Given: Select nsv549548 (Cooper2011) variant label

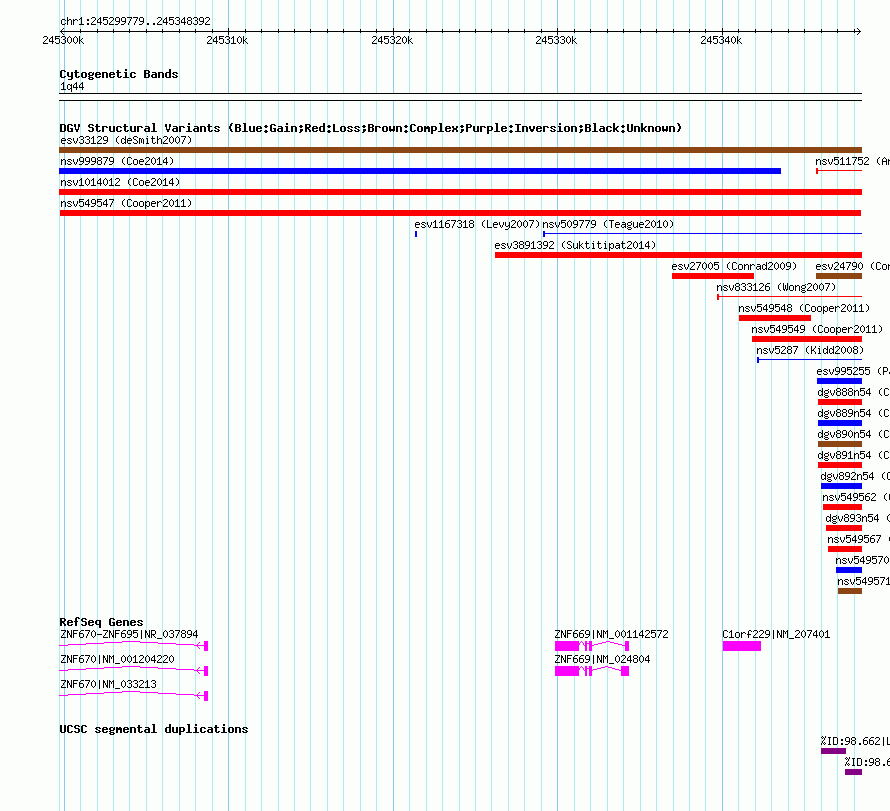Looking at the screenshot, I should [x=804, y=308].
